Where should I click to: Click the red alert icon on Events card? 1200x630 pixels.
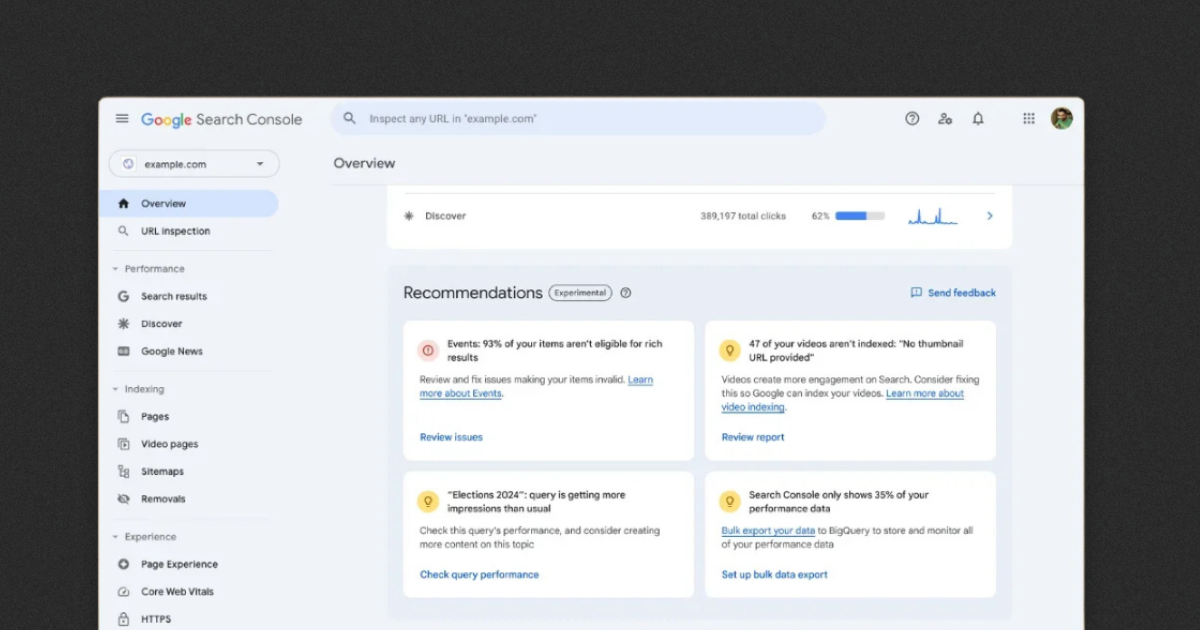coord(428,350)
